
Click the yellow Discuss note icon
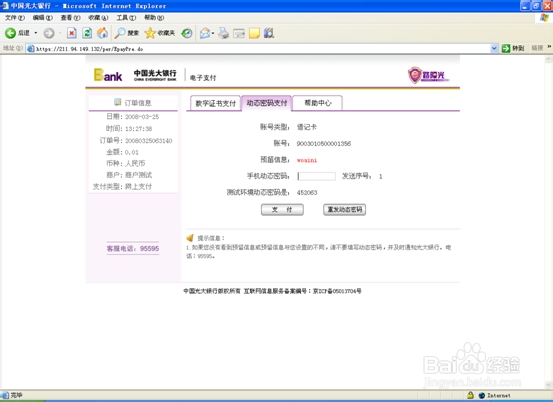coord(254,33)
